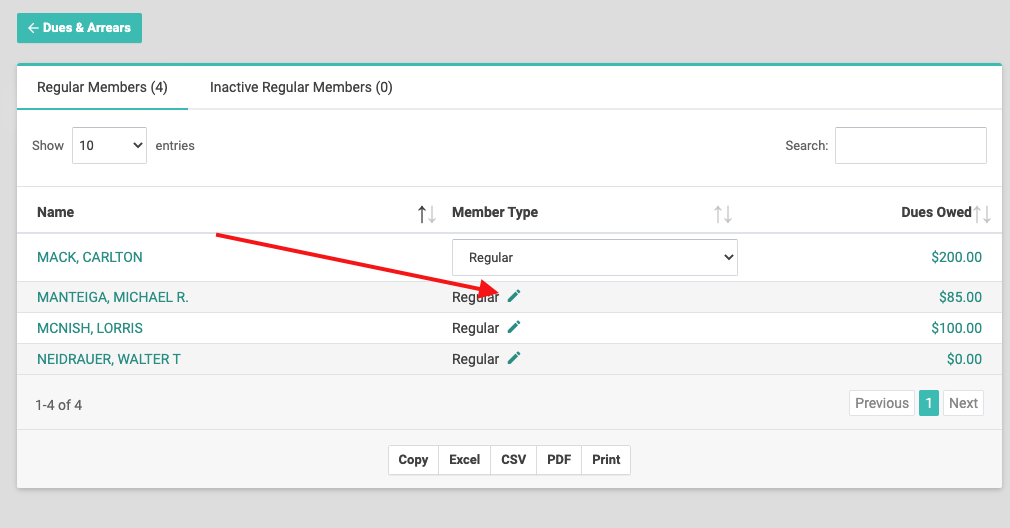This screenshot has height=528, width=1010.
Task: Open MANTEIGA, MICHAEL R. member link
Action: tap(113, 297)
